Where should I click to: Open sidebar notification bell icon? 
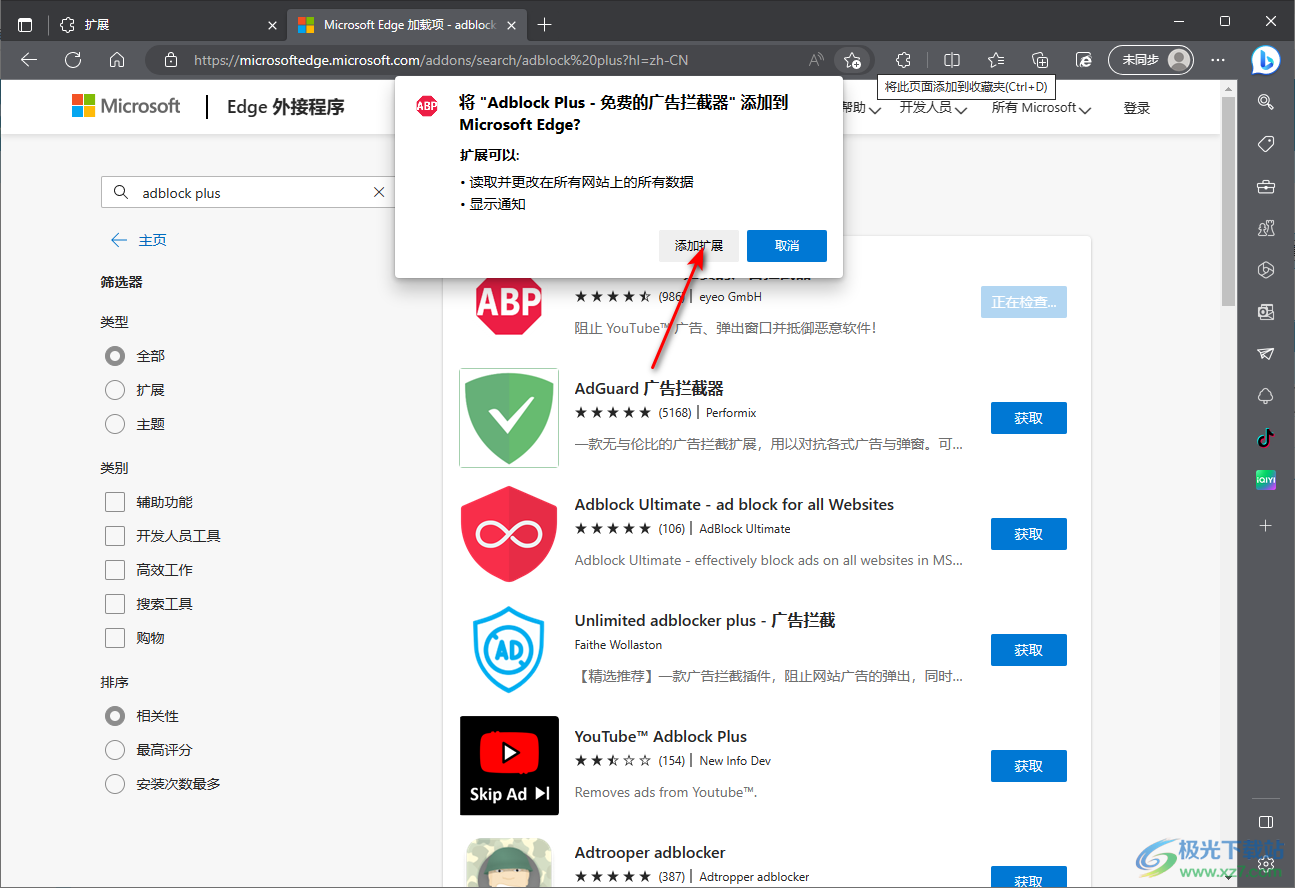pyautogui.click(x=1265, y=396)
